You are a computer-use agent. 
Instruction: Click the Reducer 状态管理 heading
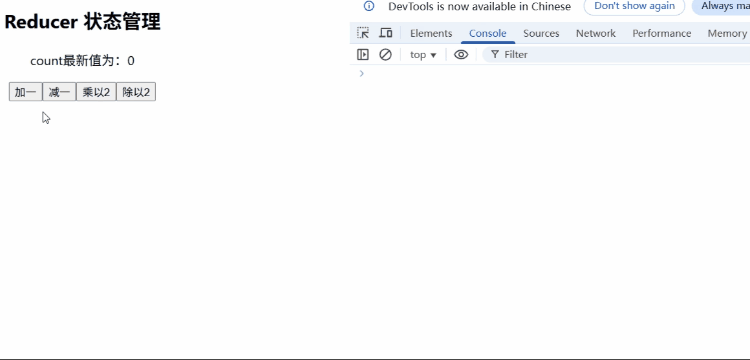tap(82, 22)
